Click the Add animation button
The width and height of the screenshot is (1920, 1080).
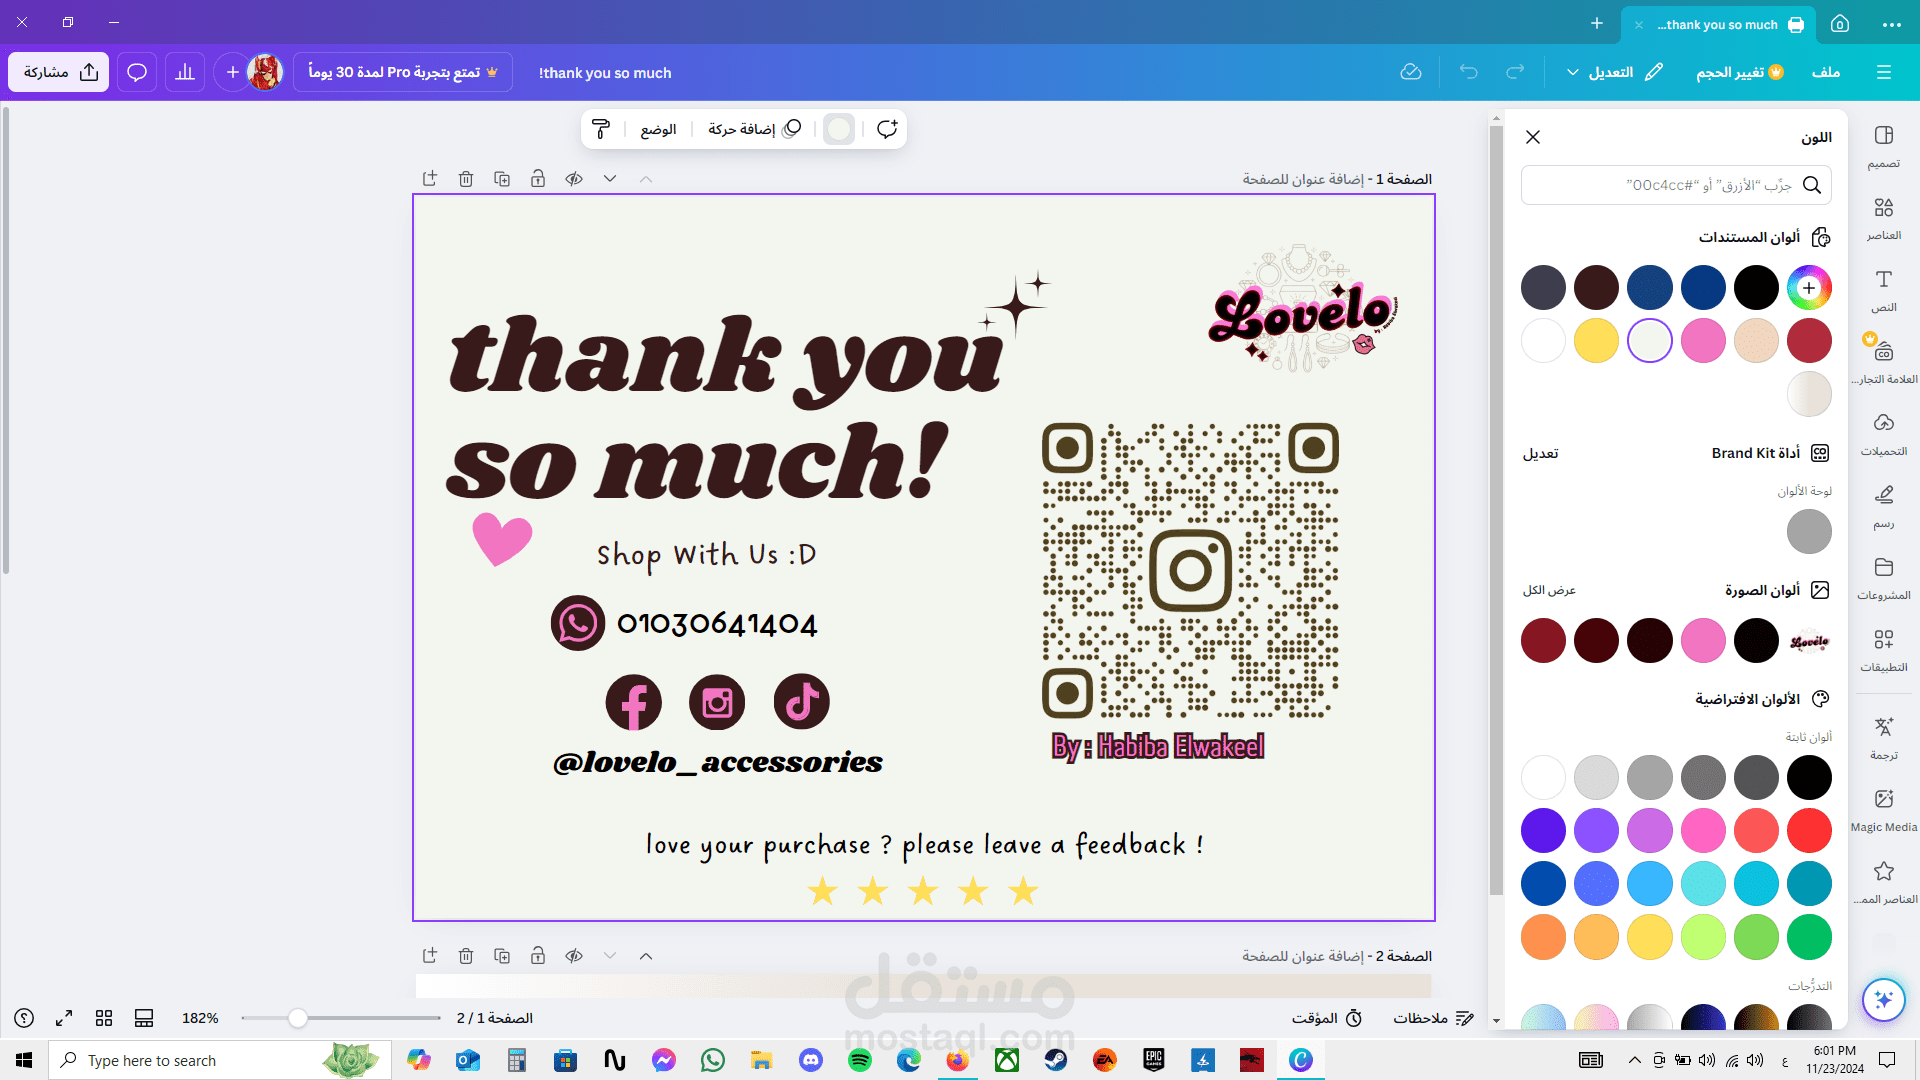tap(754, 129)
